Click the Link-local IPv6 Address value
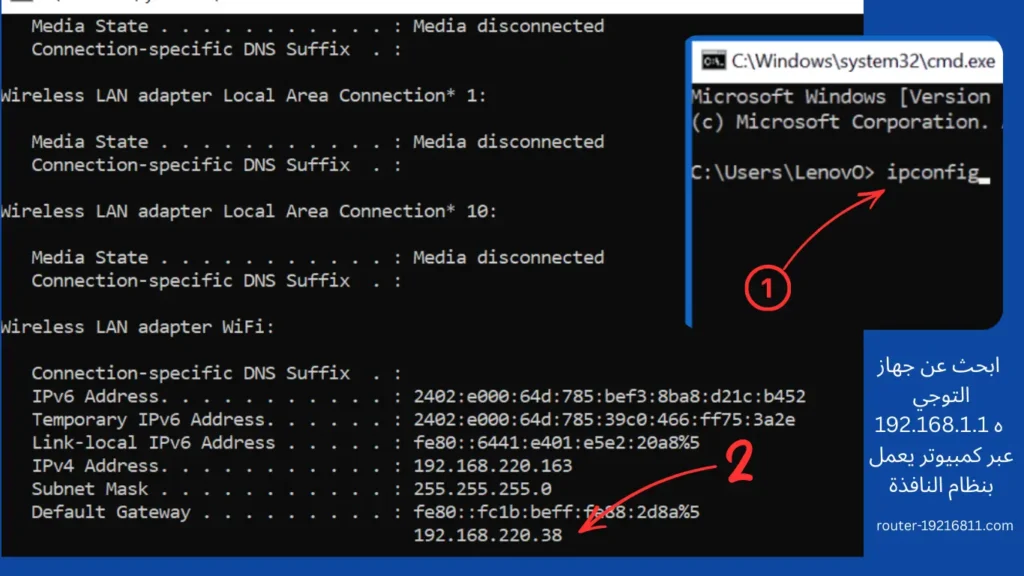This screenshot has width=1024, height=576. click(x=556, y=443)
